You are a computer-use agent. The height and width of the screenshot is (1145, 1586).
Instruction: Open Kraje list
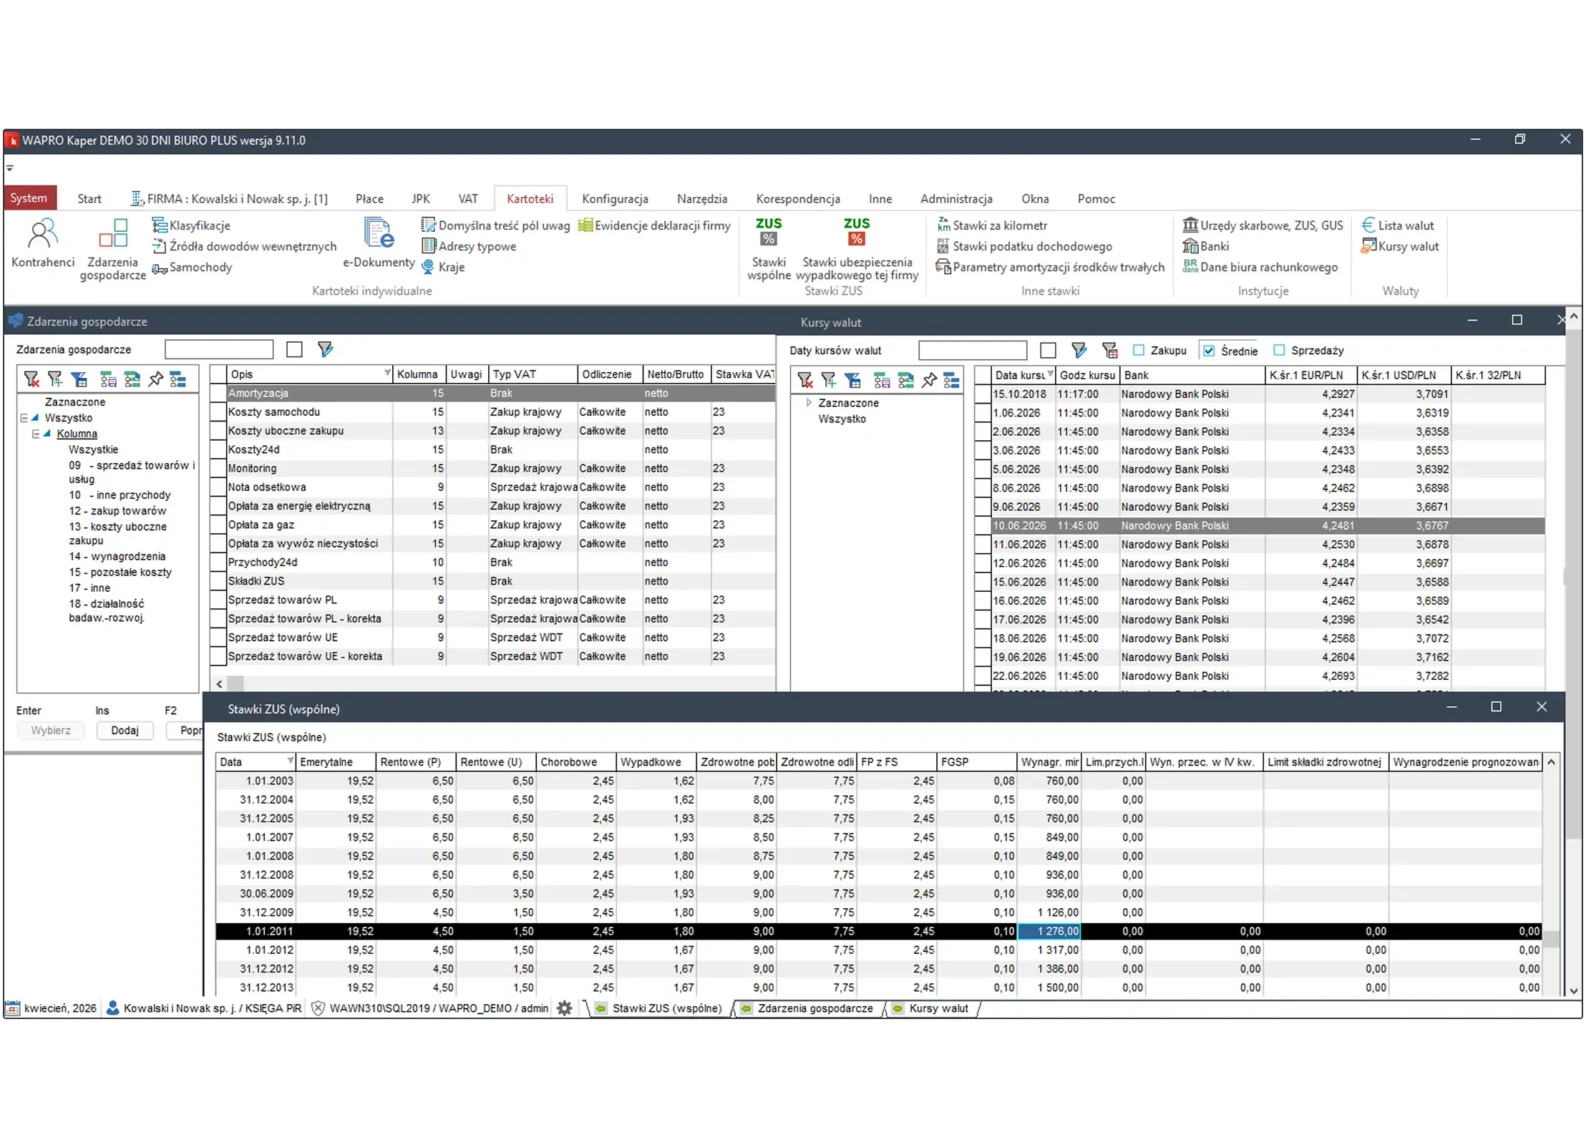(x=443, y=268)
